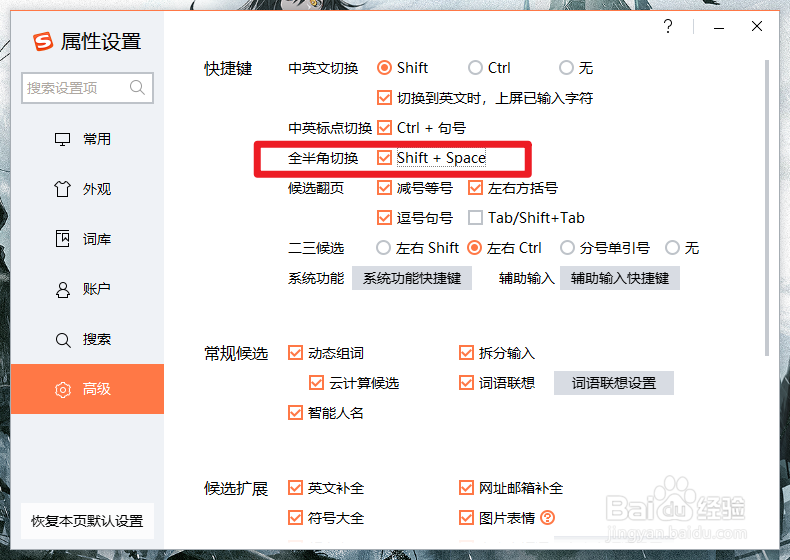The image size is (790, 560).
Task: Click the gear icon beside 高级
Action: point(63,390)
